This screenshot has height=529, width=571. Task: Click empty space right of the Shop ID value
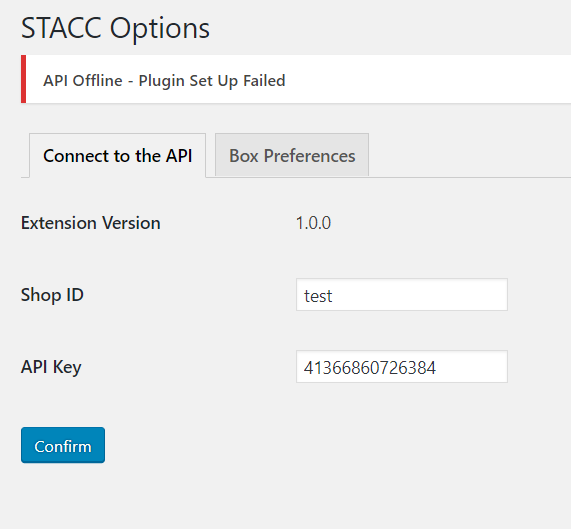coord(419,295)
